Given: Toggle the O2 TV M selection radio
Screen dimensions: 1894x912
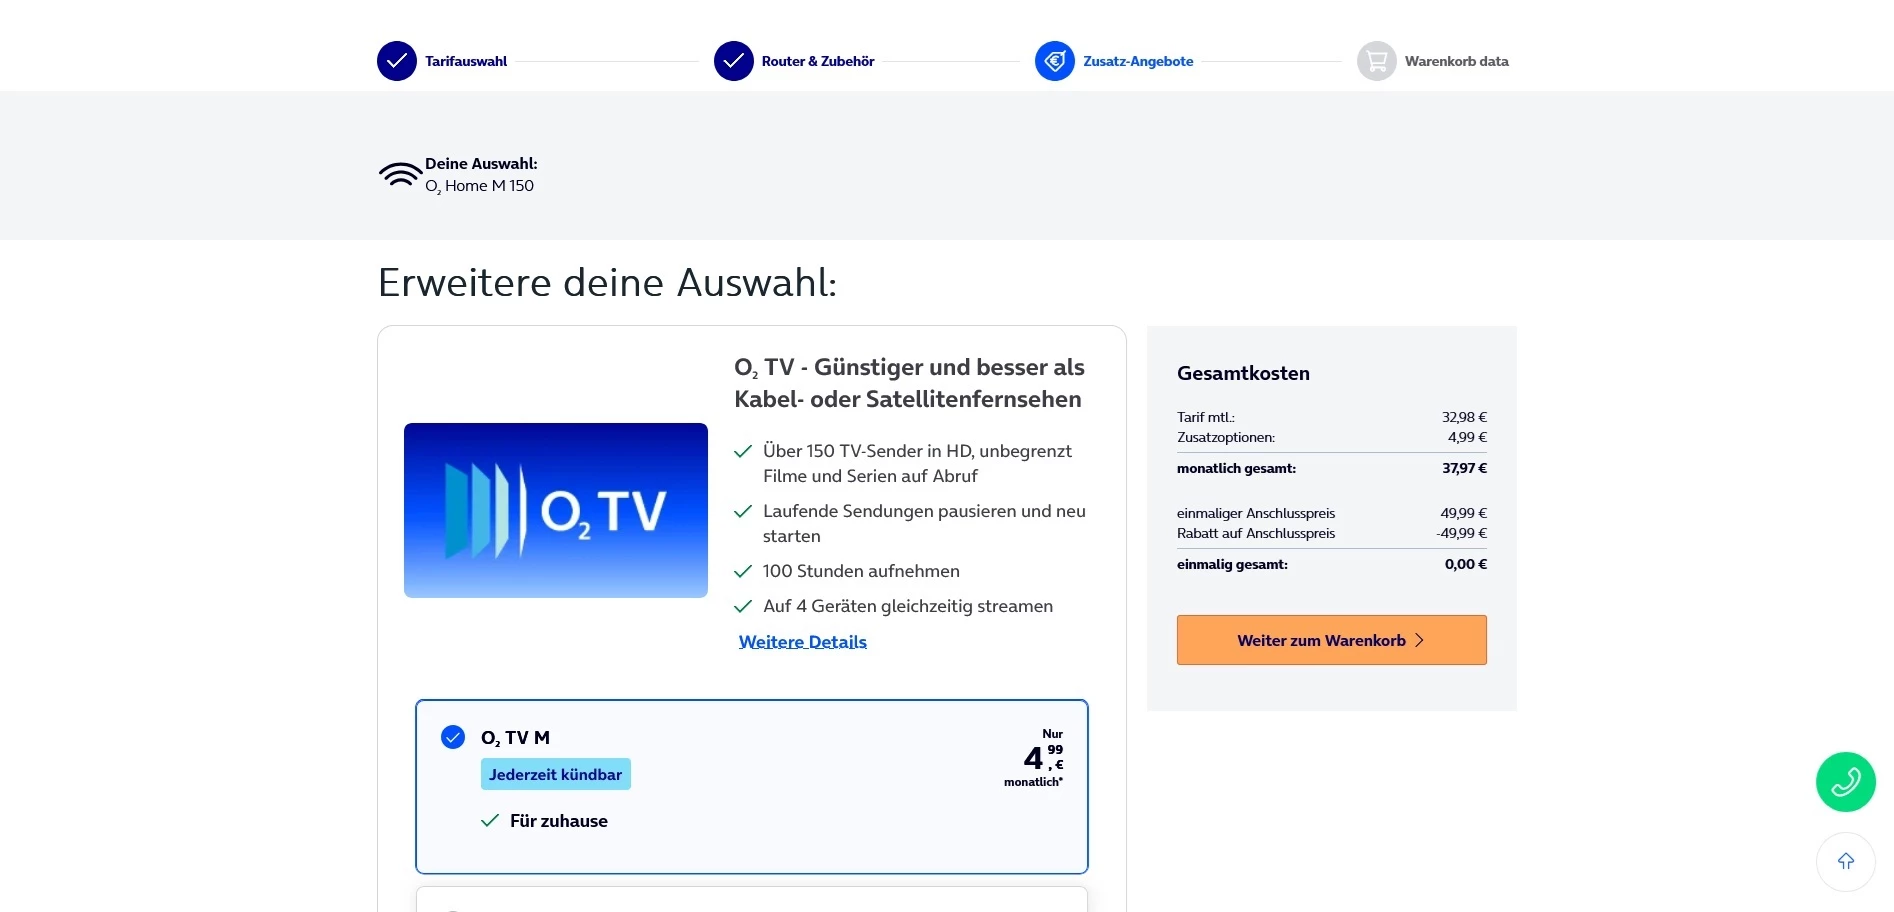Looking at the screenshot, I should coord(453,737).
